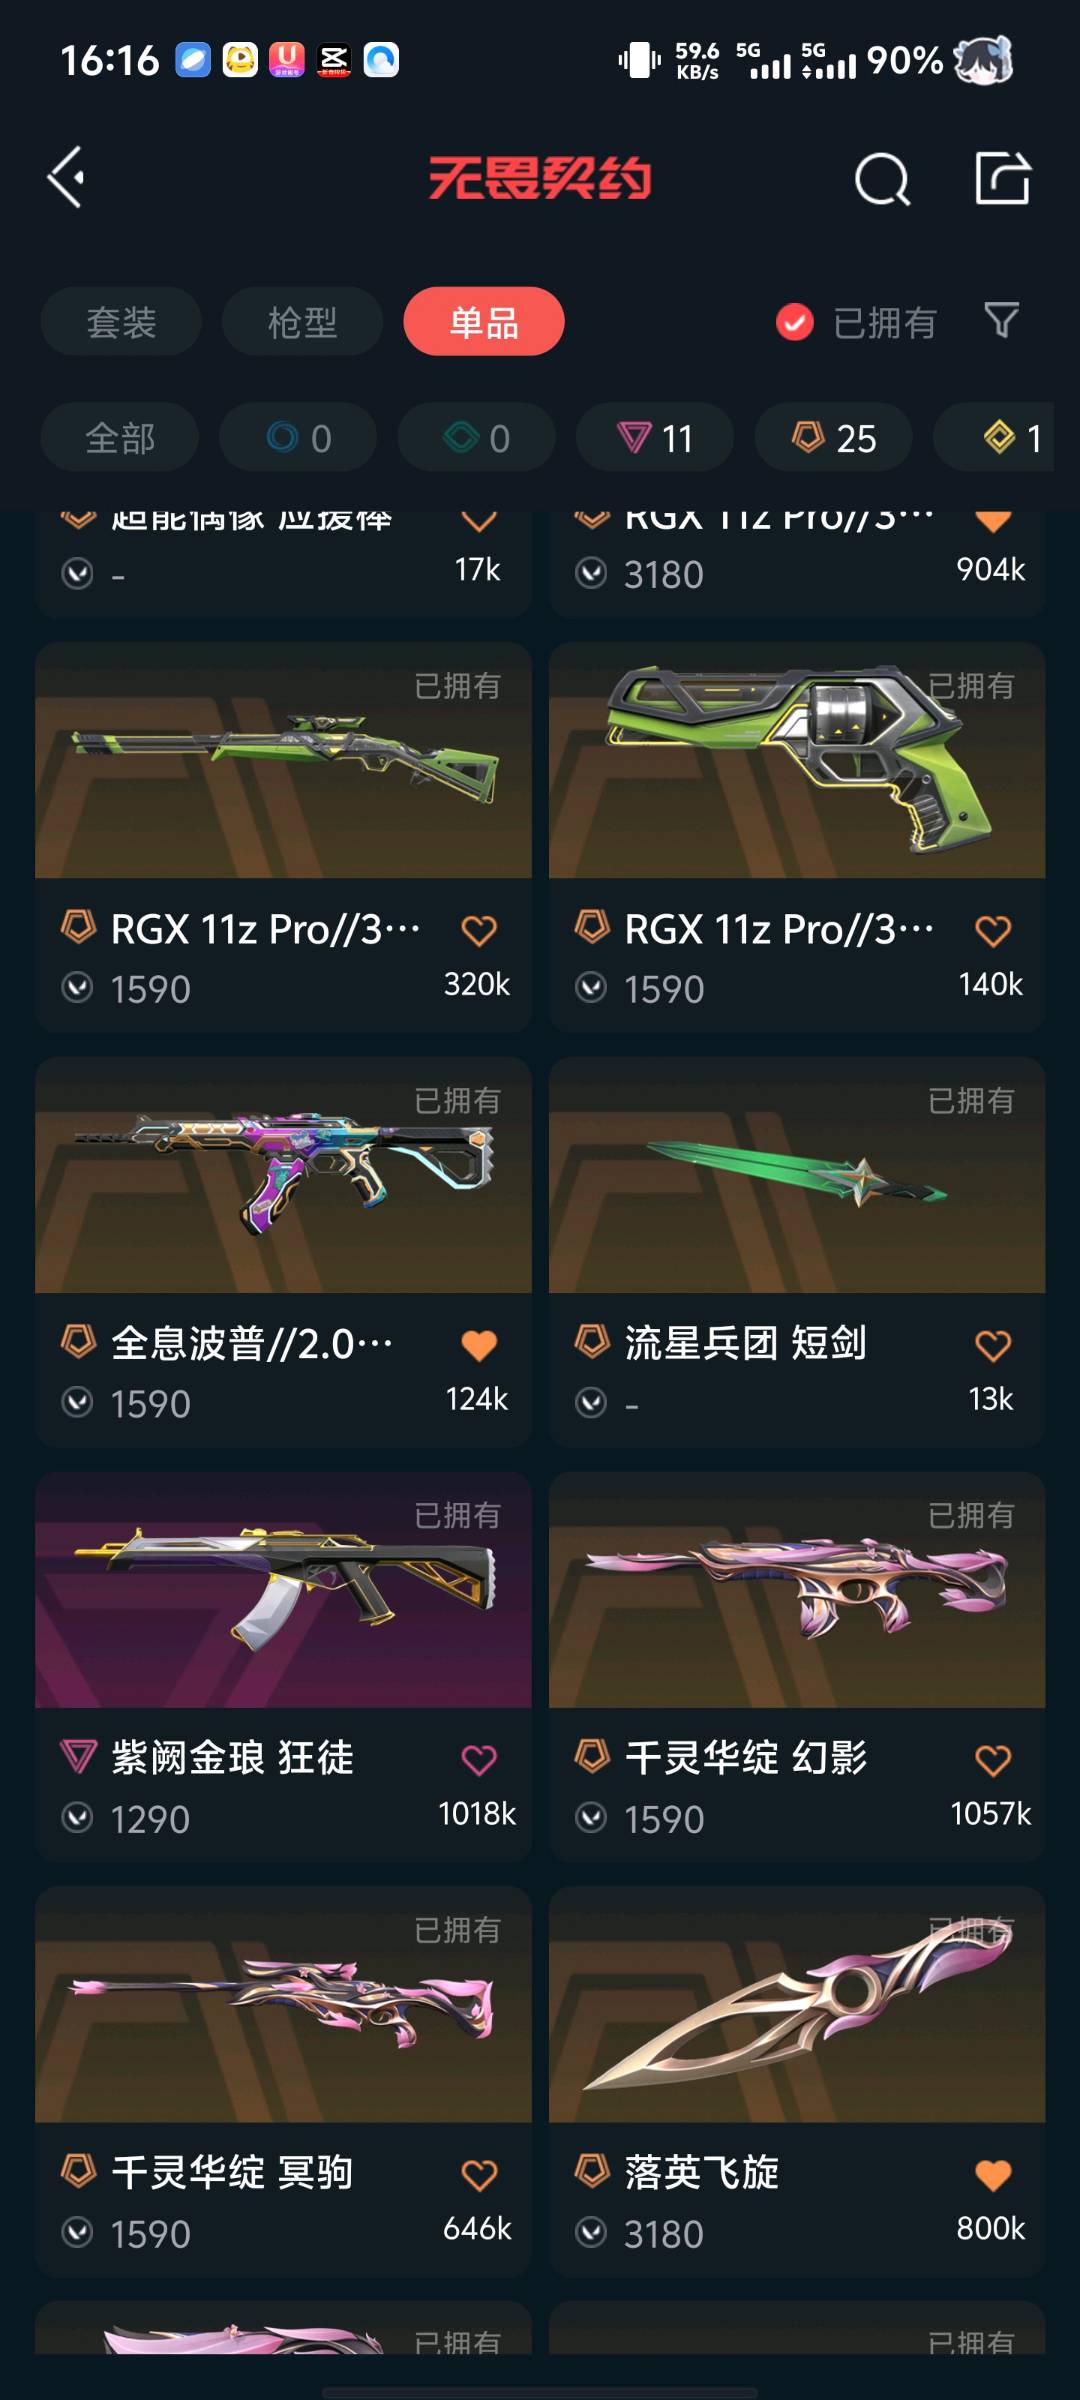Open the green RGX revolver thumbnail
This screenshot has width=1080, height=2400.
click(797, 760)
